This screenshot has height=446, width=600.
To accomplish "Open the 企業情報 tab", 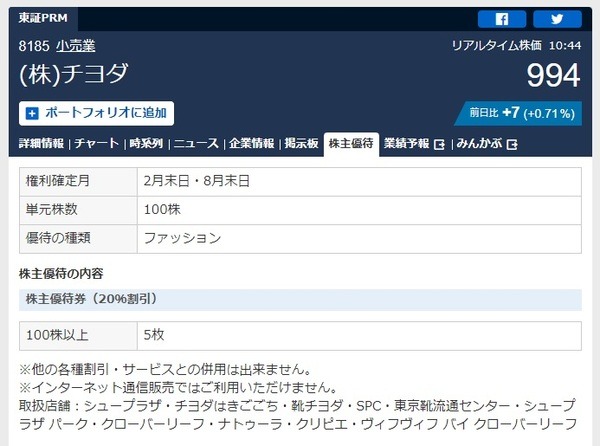I will 252,143.
